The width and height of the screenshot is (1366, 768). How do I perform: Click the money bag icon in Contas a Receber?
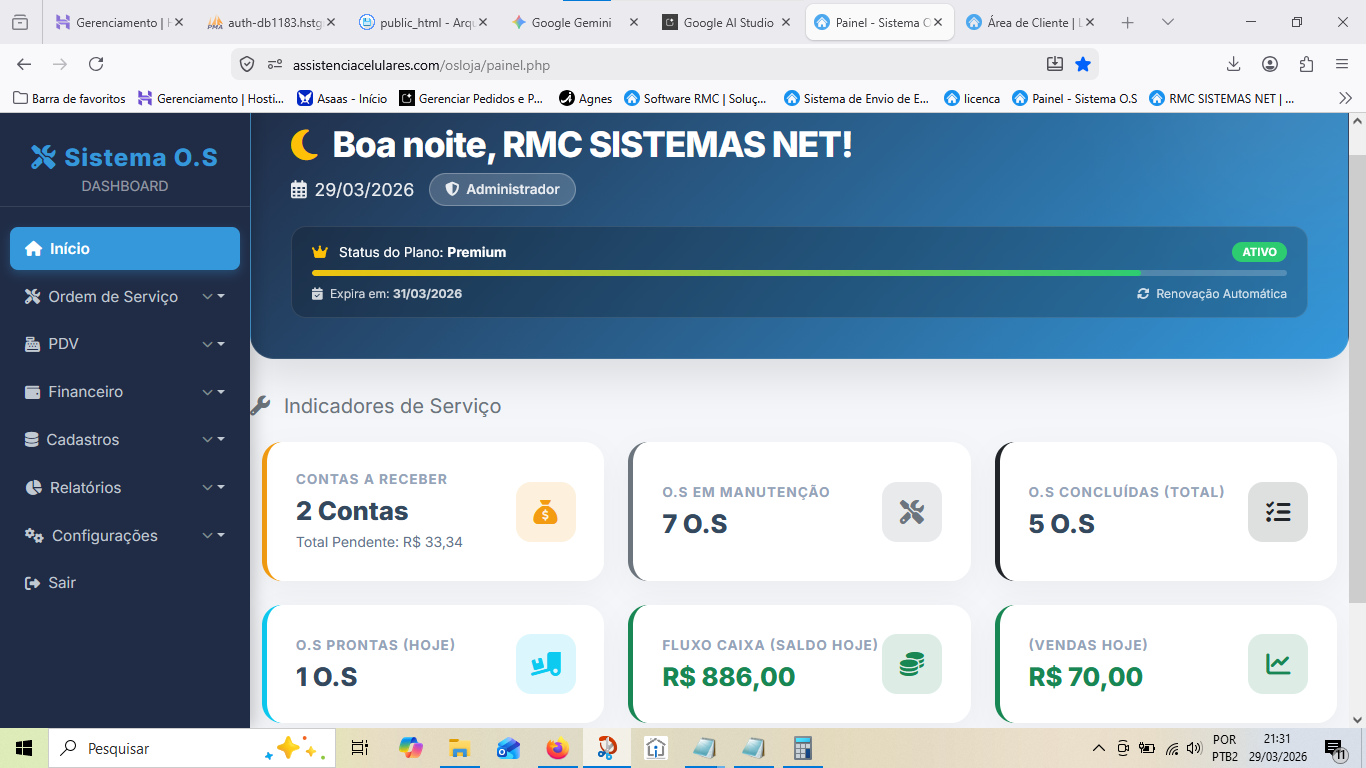coord(545,512)
